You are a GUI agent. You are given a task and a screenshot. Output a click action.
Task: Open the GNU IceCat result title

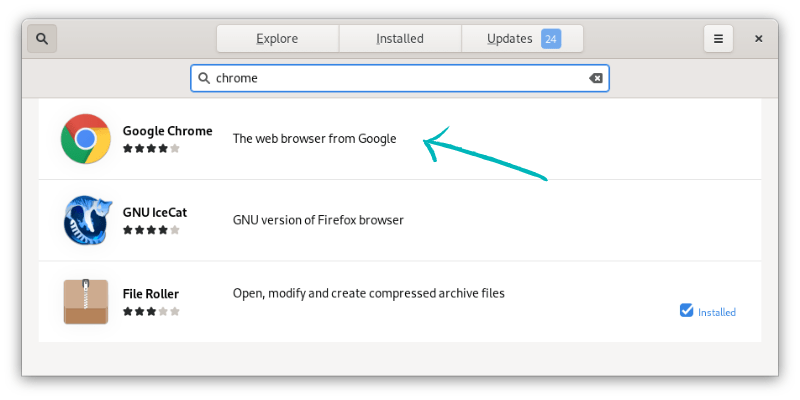[154, 212]
